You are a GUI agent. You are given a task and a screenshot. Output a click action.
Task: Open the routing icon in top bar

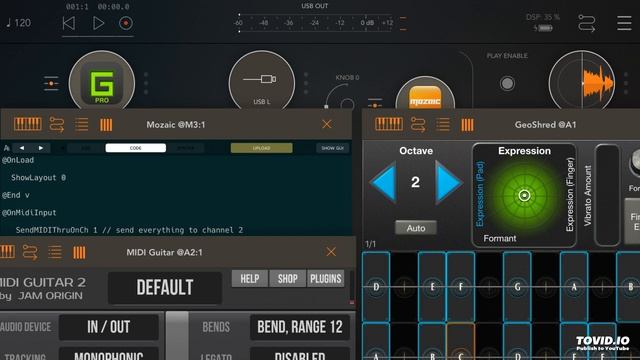tap(587, 23)
